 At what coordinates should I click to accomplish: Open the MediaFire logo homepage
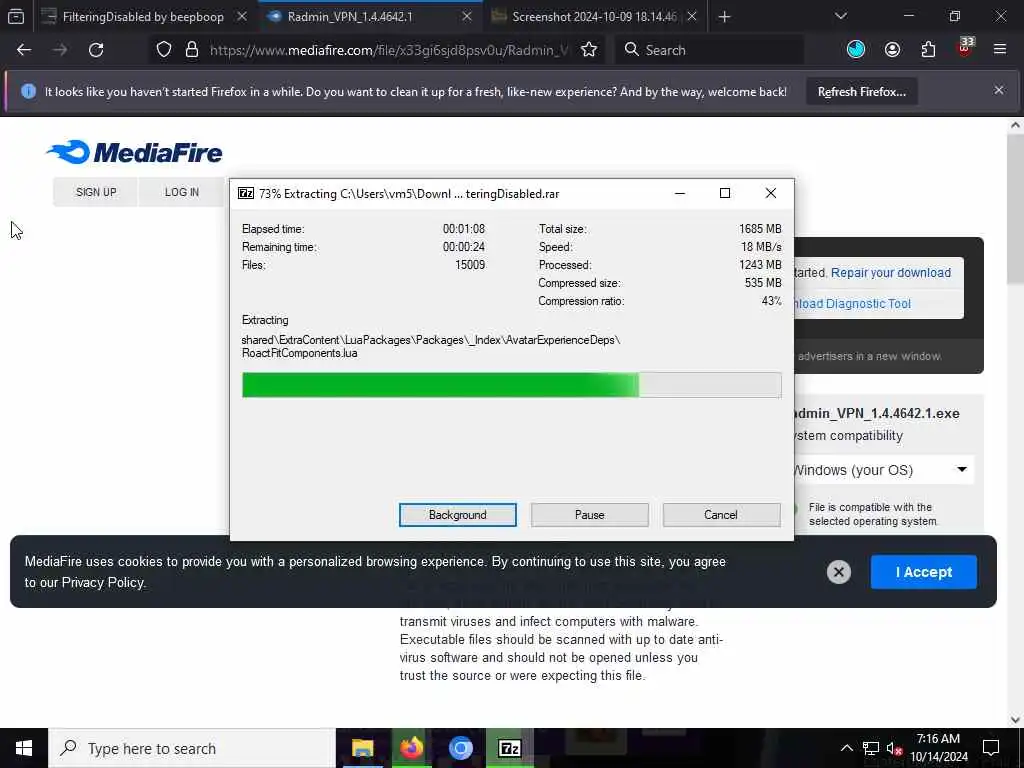pyautogui.click(x=134, y=152)
